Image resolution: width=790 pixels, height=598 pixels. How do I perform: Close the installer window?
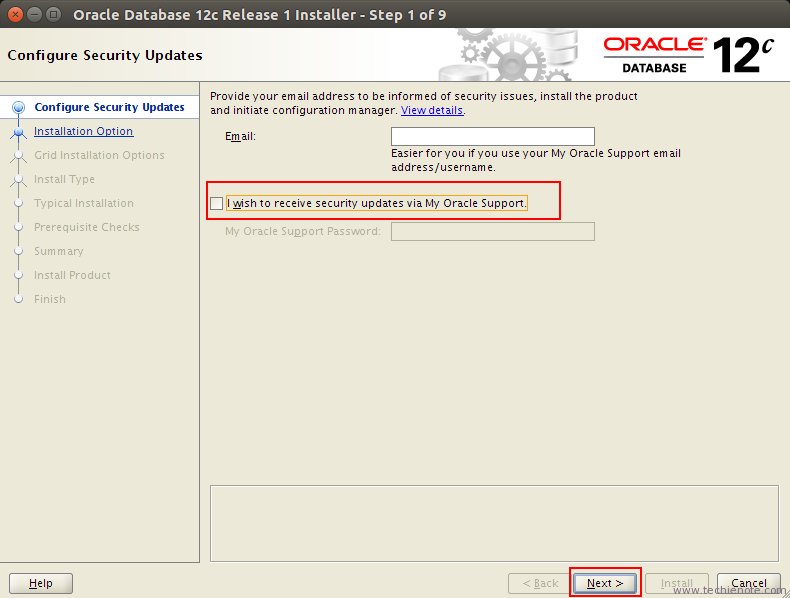[15, 14]
